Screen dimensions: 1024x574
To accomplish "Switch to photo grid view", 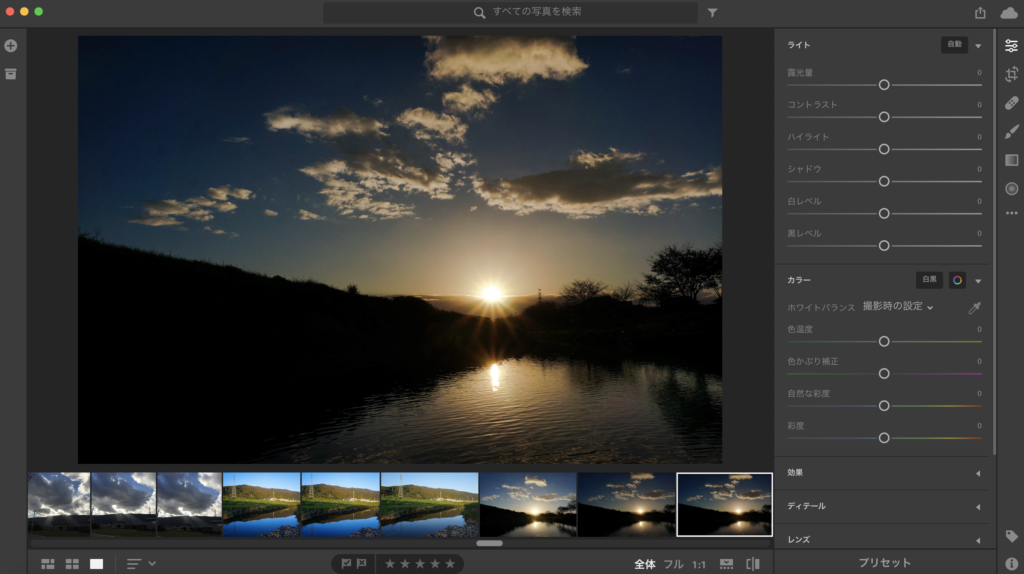I will click(x=48, y=564).
